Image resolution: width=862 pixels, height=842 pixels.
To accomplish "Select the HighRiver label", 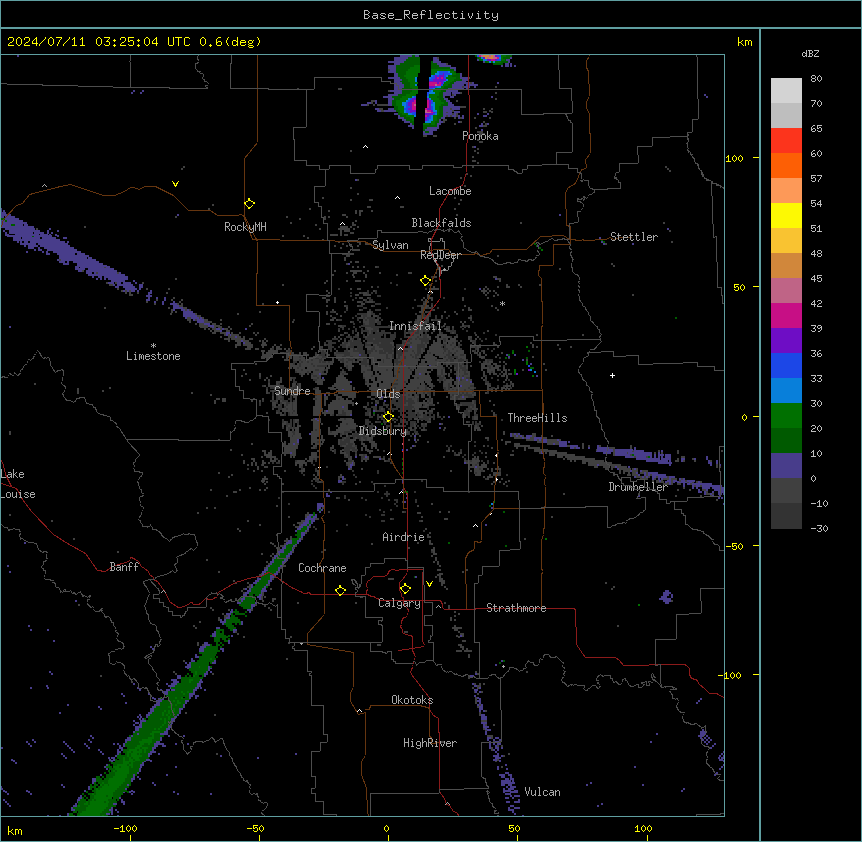I will tap(430, 743).
